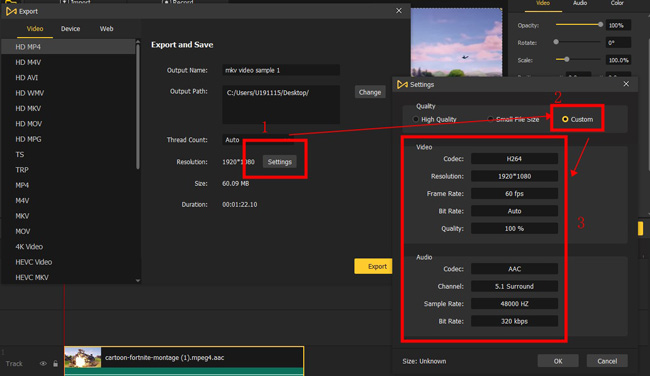Open Quality 100 % dropdown
Viewport: 650px width, 376px height.
pyautogui.click(x=514, y=228)
